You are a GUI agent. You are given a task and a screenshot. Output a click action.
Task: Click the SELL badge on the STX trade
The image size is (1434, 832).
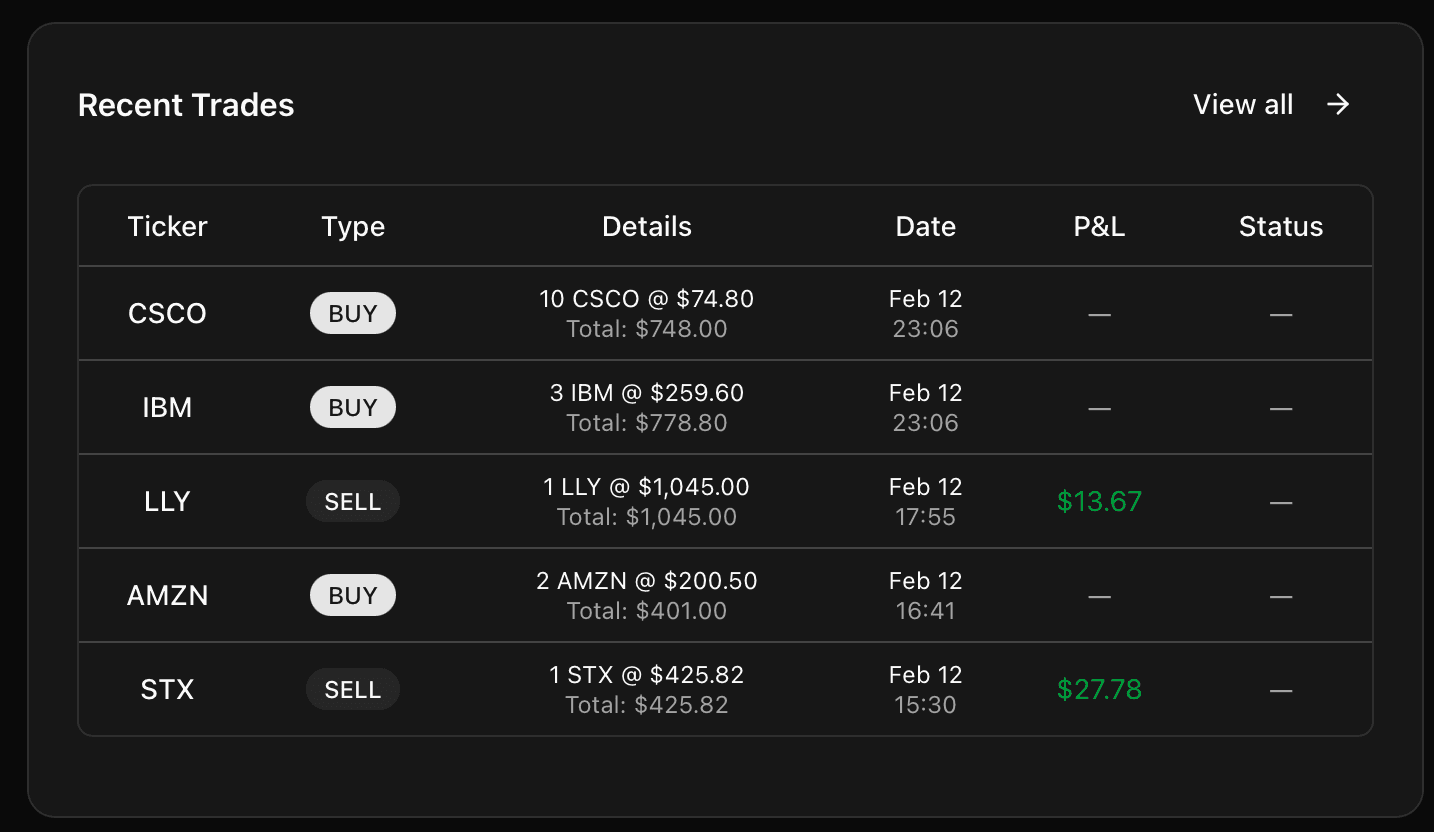click(x=353, y=688)
